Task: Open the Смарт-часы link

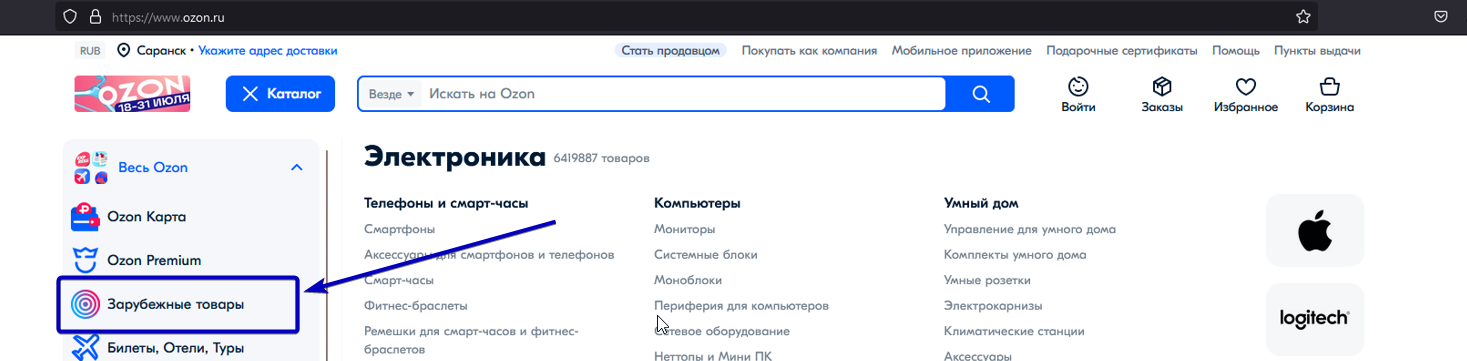Action: [x=399, y=280]
